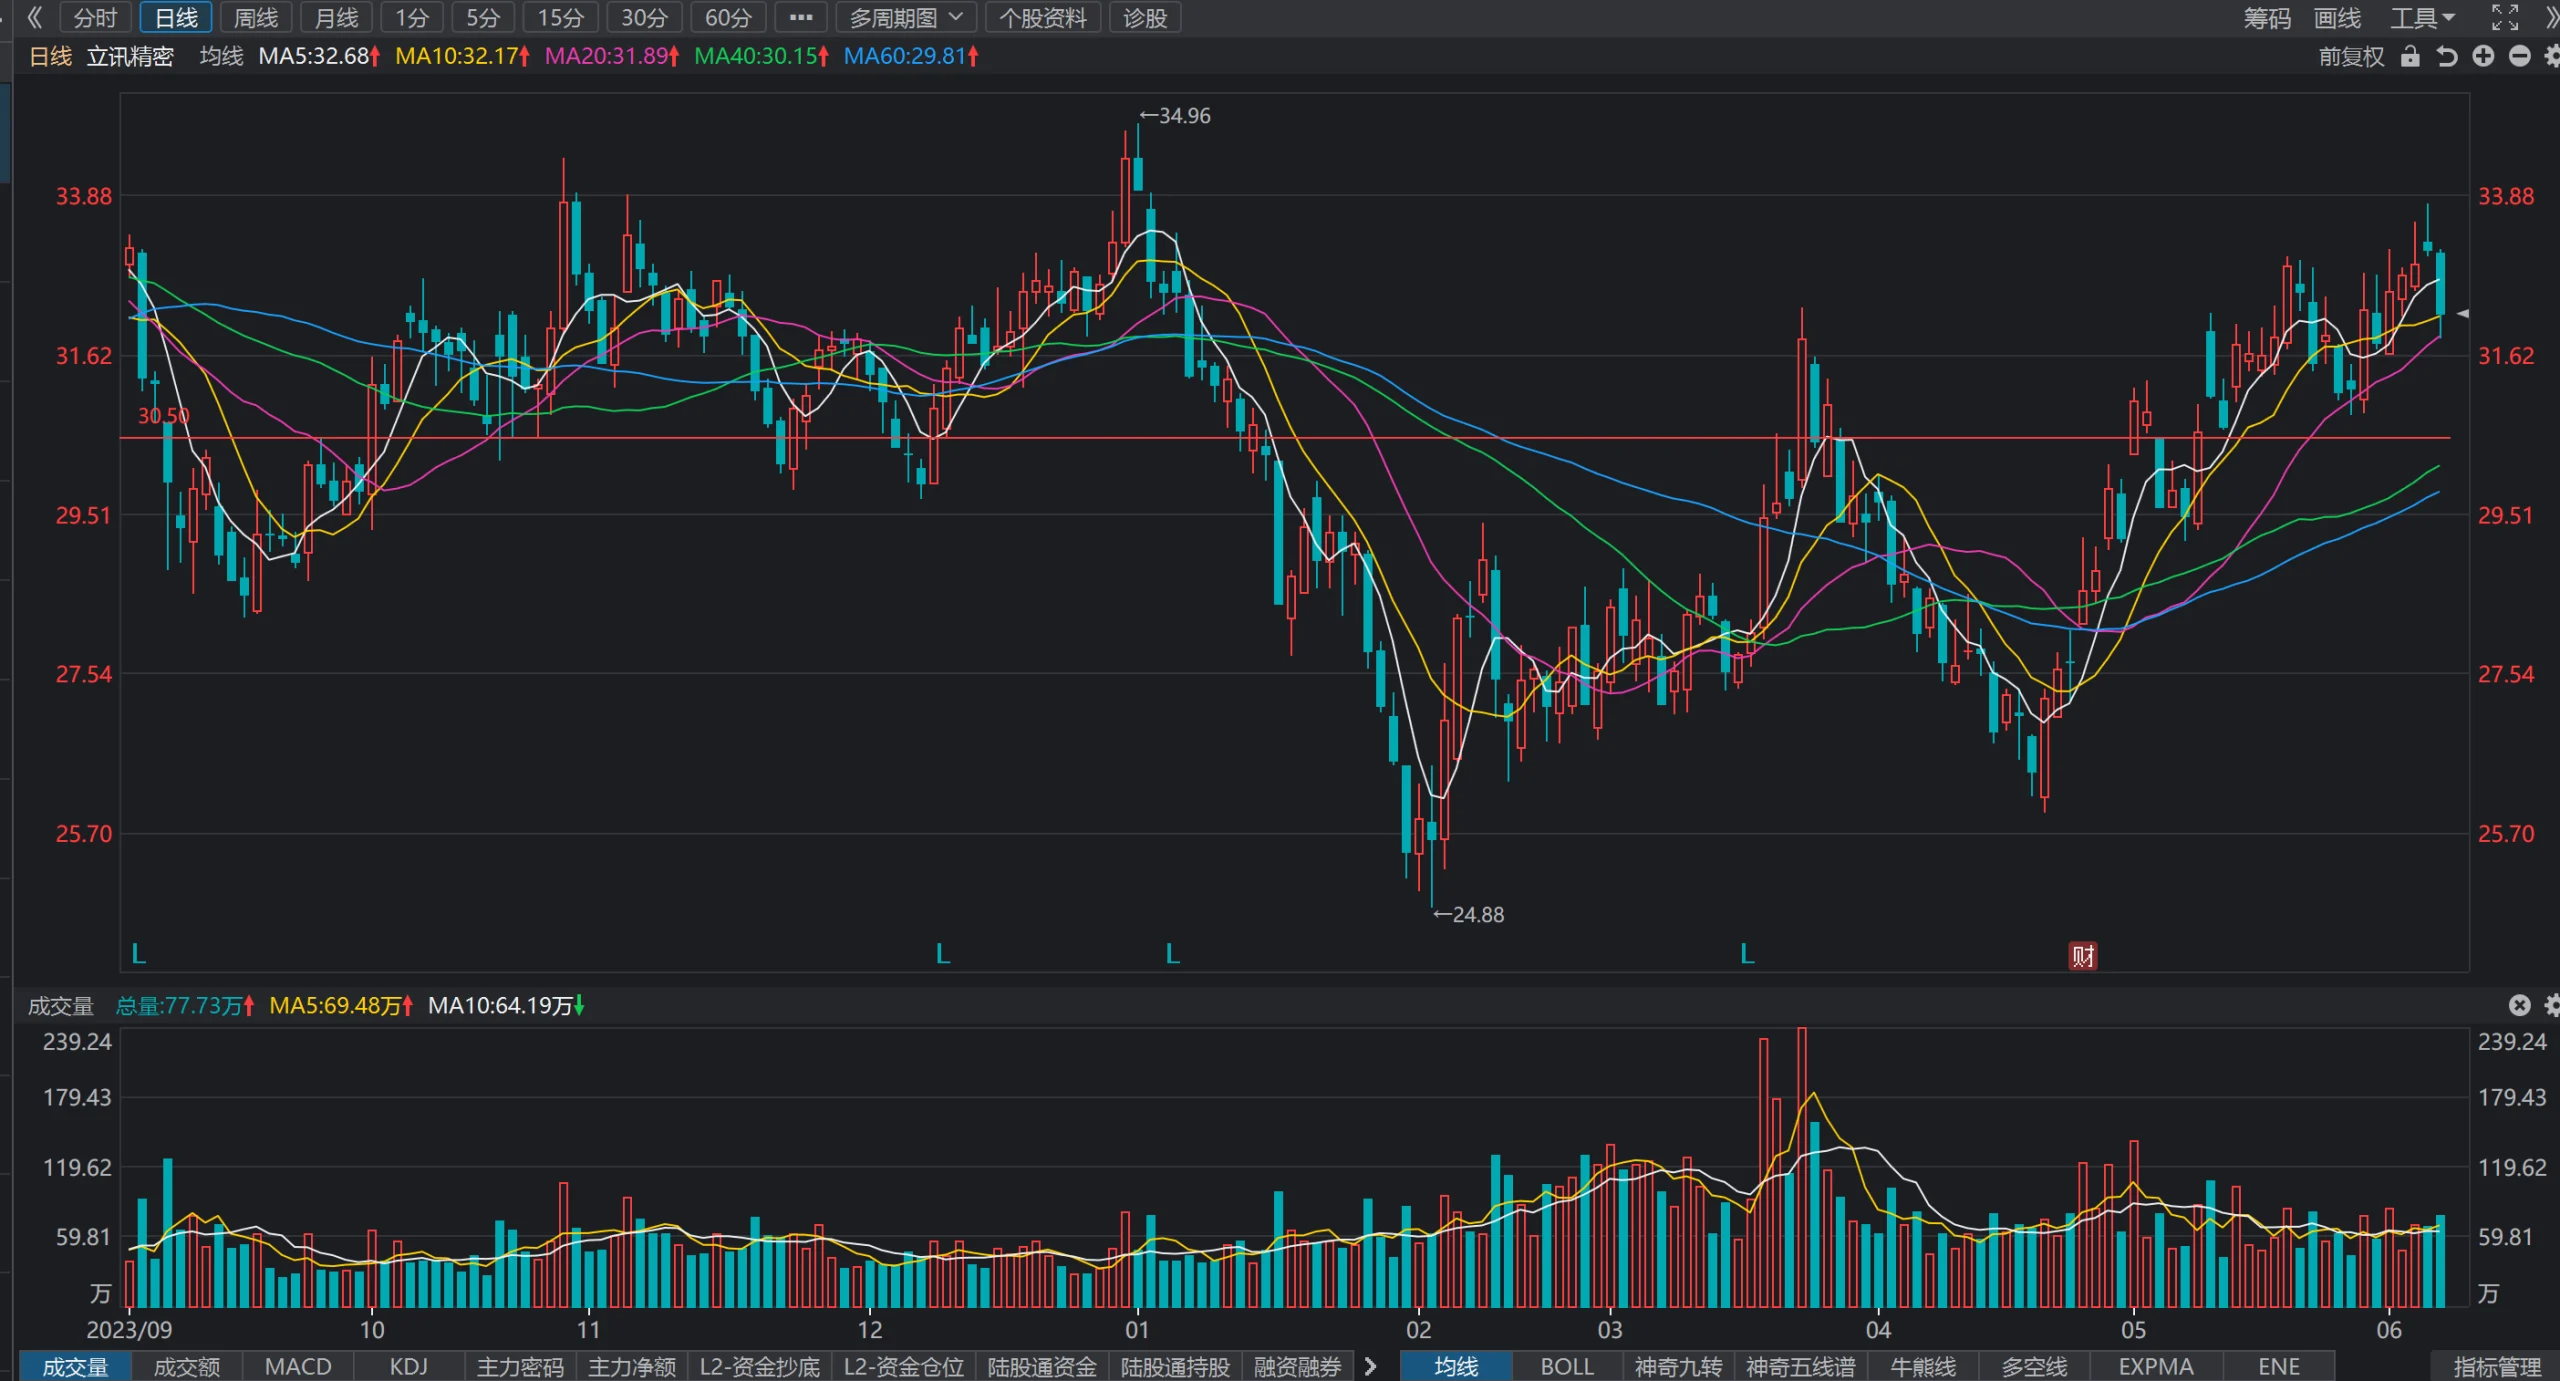Click the 均线 label in header

coord(221,56)
